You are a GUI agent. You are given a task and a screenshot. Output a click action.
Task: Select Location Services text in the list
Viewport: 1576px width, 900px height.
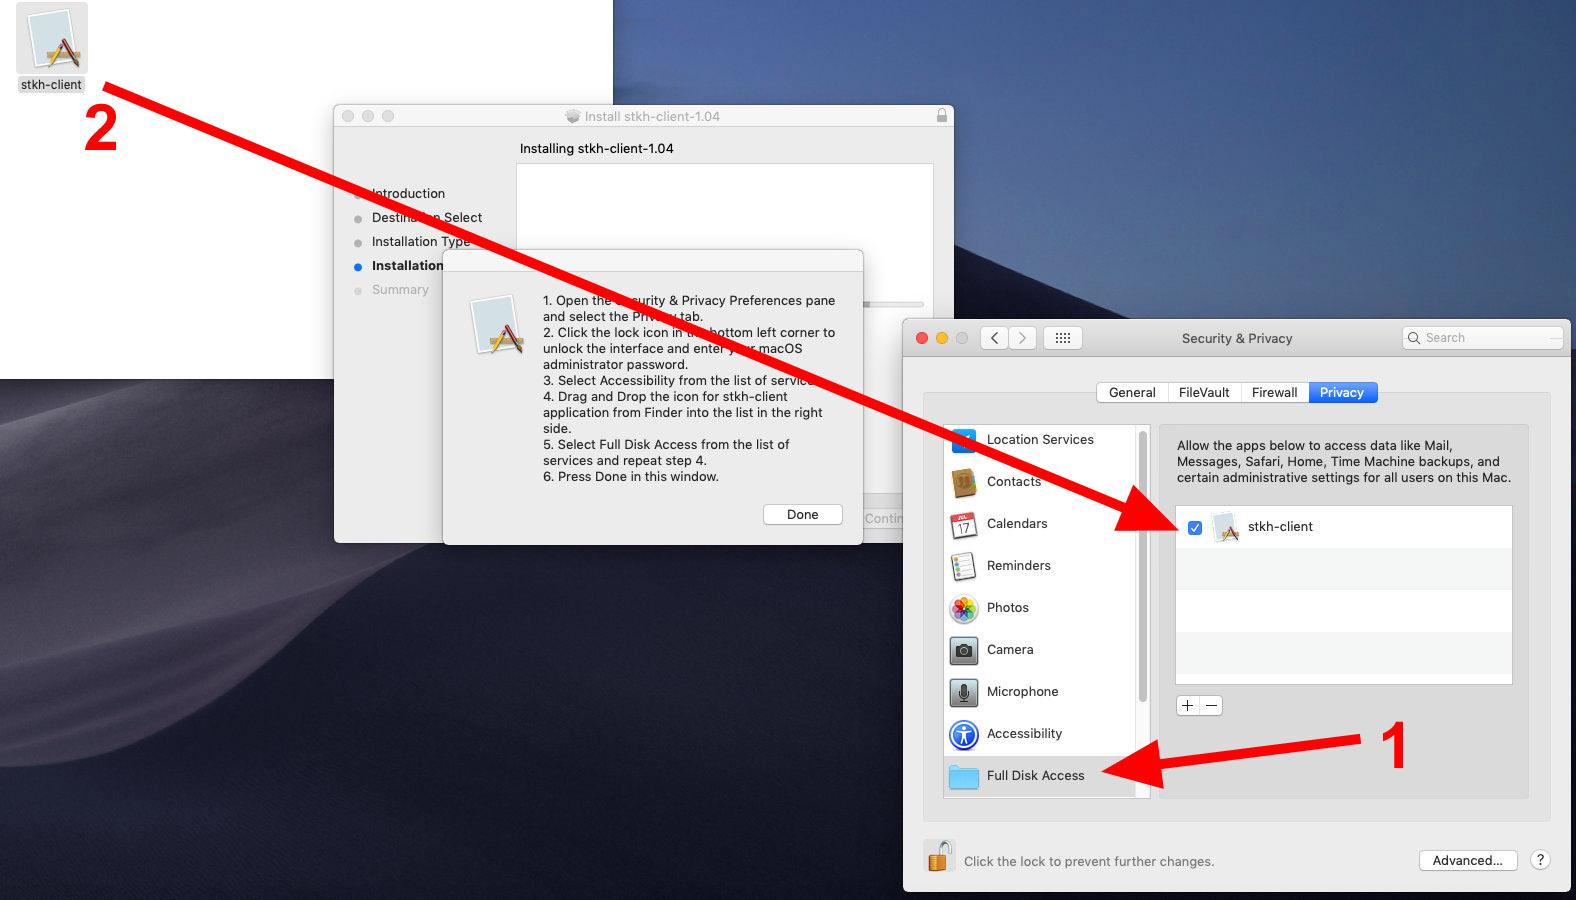[x=1040, y=440]
